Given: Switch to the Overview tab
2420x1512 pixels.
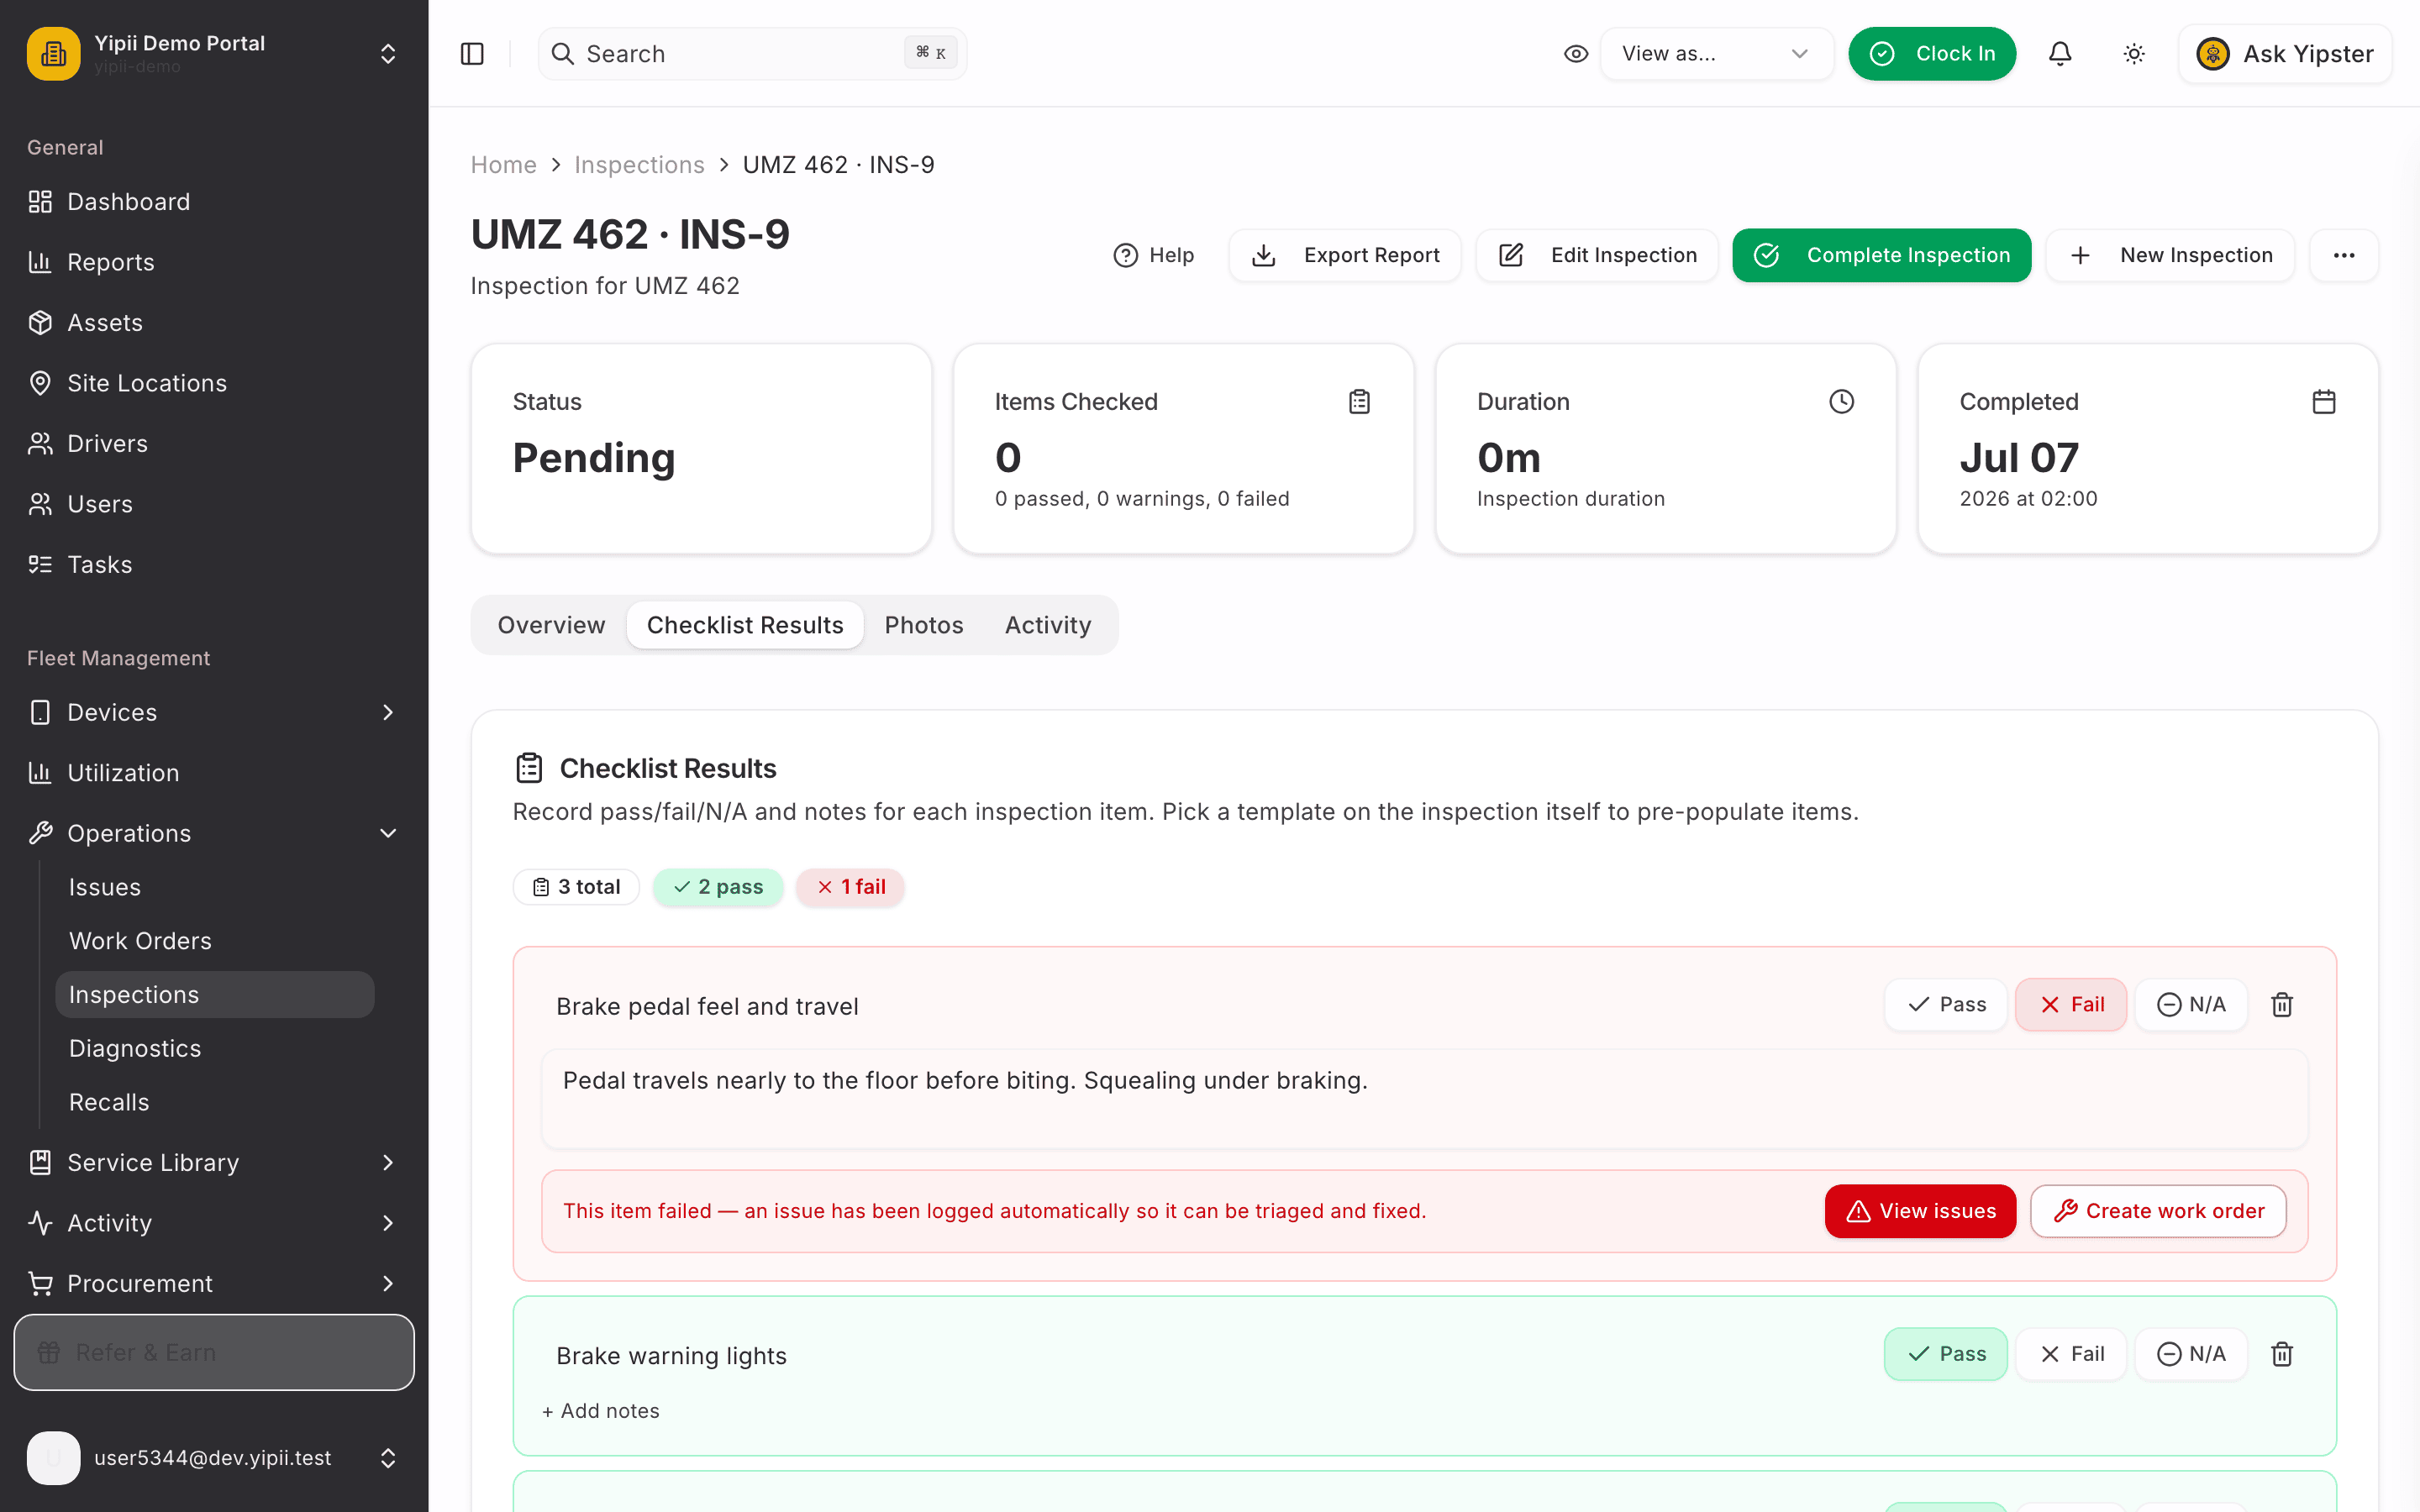Looking at the screenshot, I should tap(551, 625).
